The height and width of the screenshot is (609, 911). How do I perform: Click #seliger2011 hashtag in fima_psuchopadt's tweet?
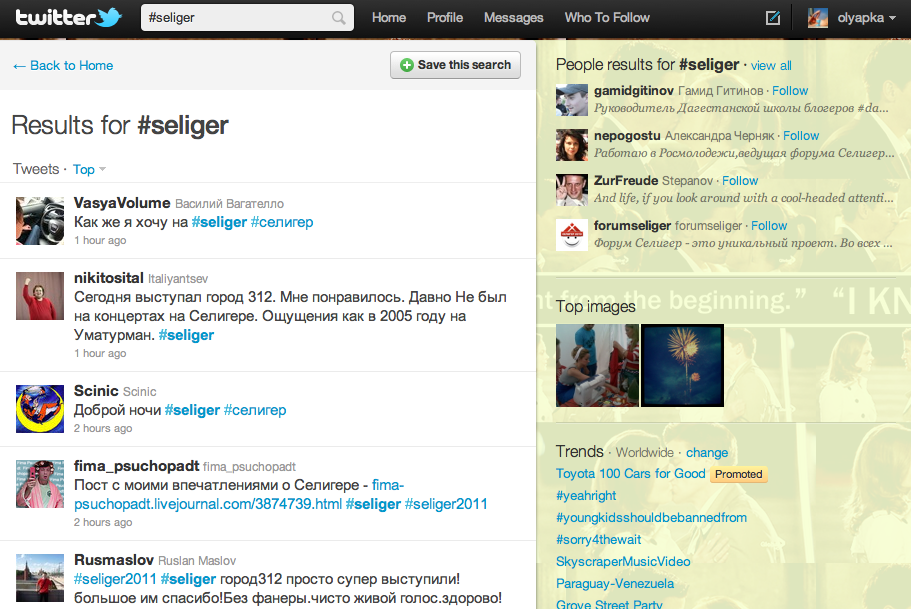pyautogui.click(x=446, y=504)
